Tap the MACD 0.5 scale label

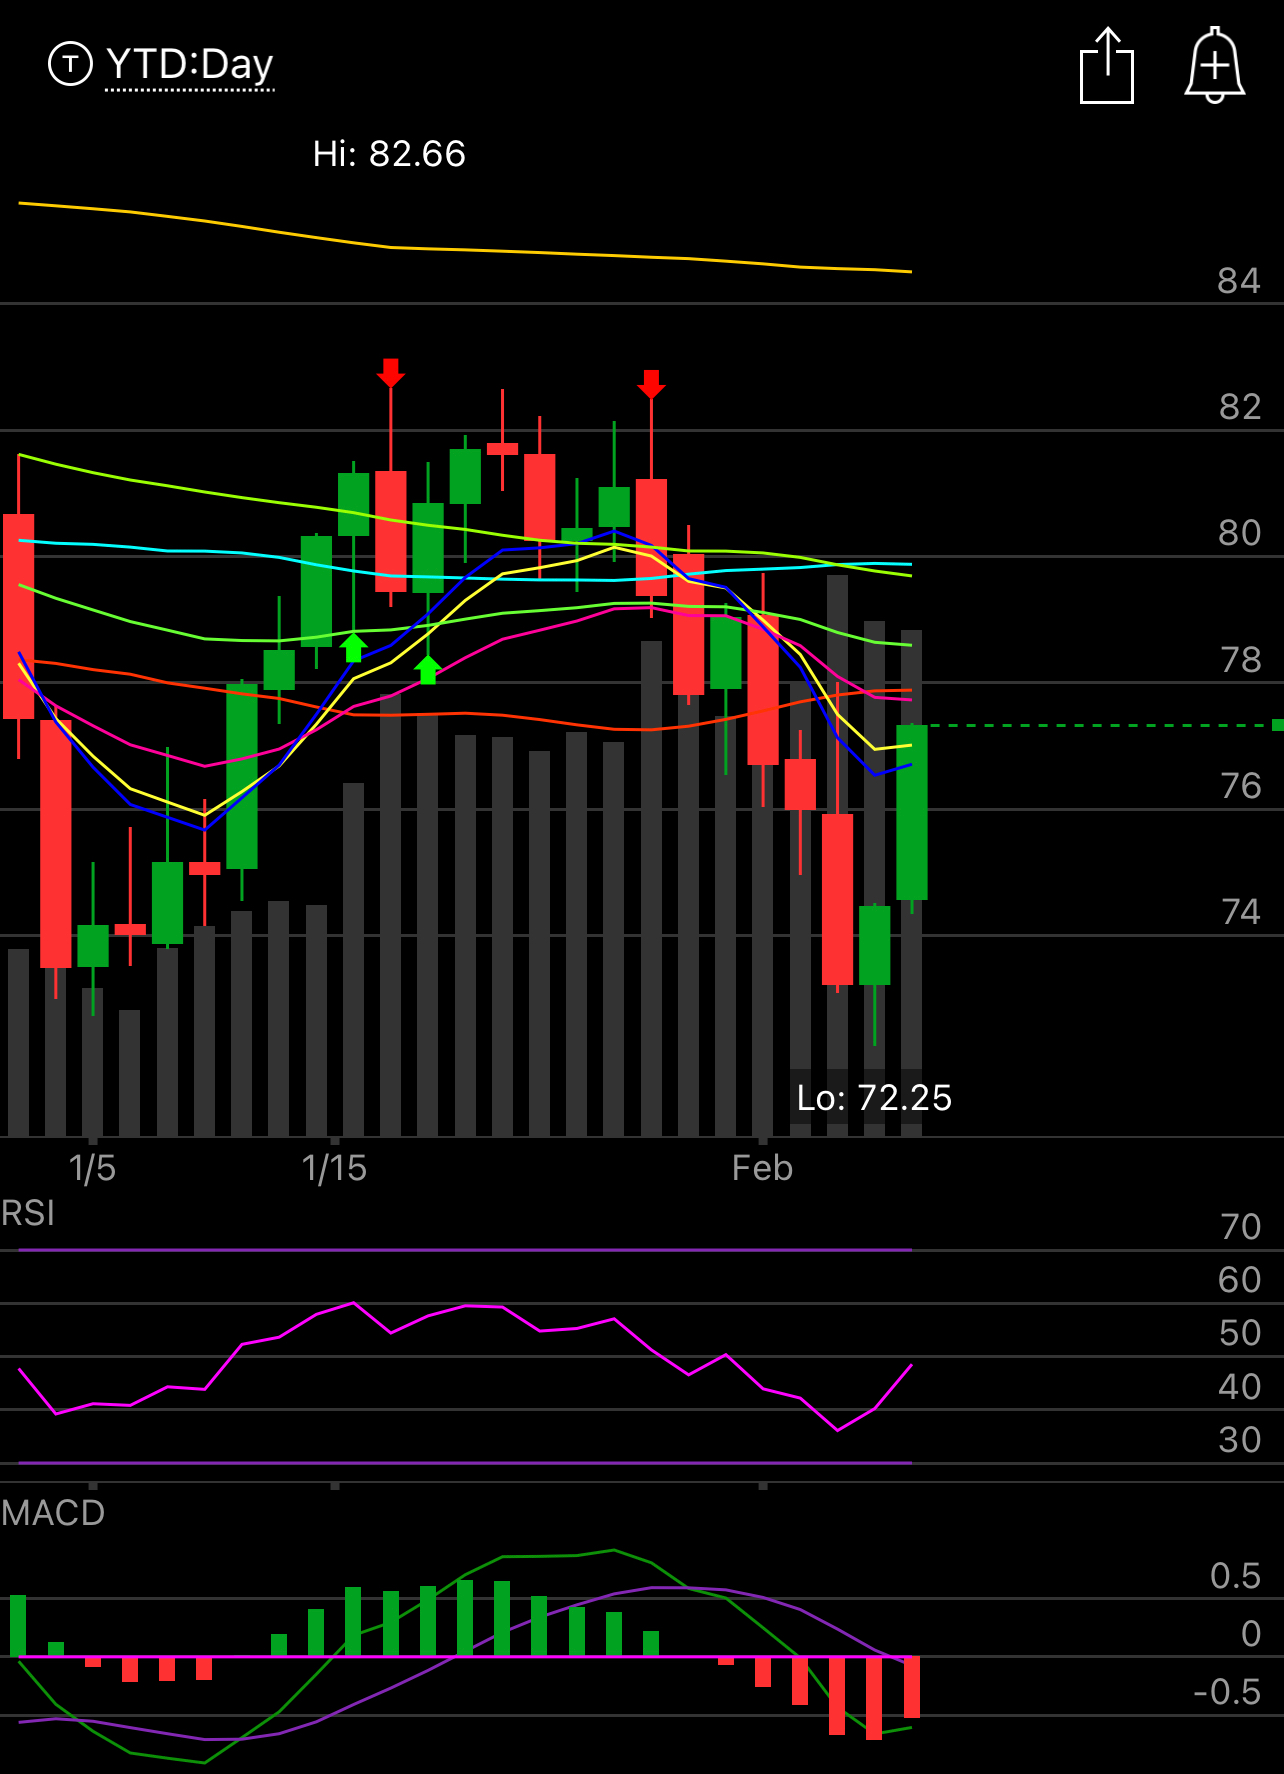point(1235,1576)
